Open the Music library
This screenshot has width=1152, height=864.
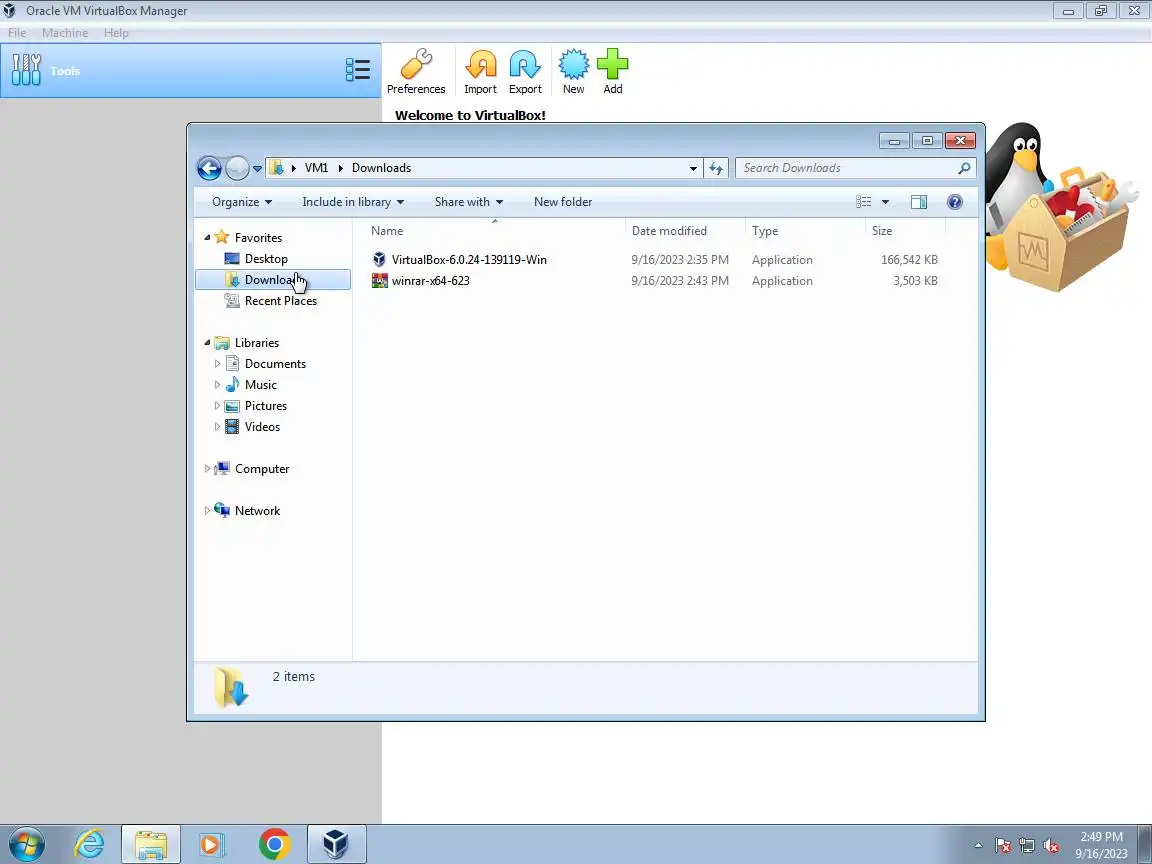(260, 385)
